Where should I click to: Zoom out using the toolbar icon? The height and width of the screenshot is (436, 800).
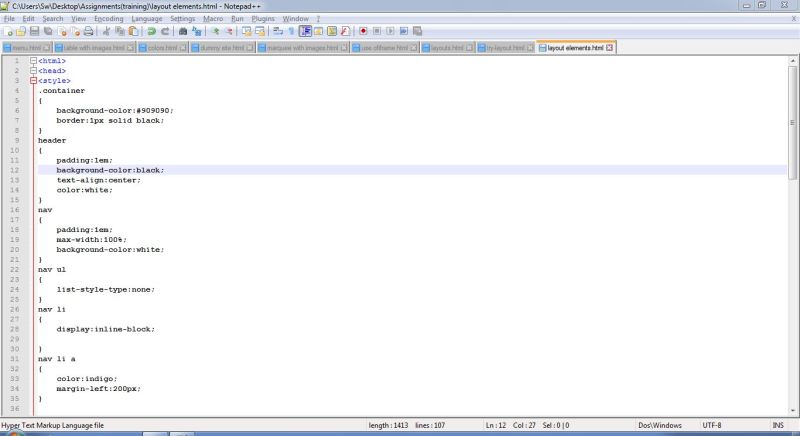(x=229, y=31)
